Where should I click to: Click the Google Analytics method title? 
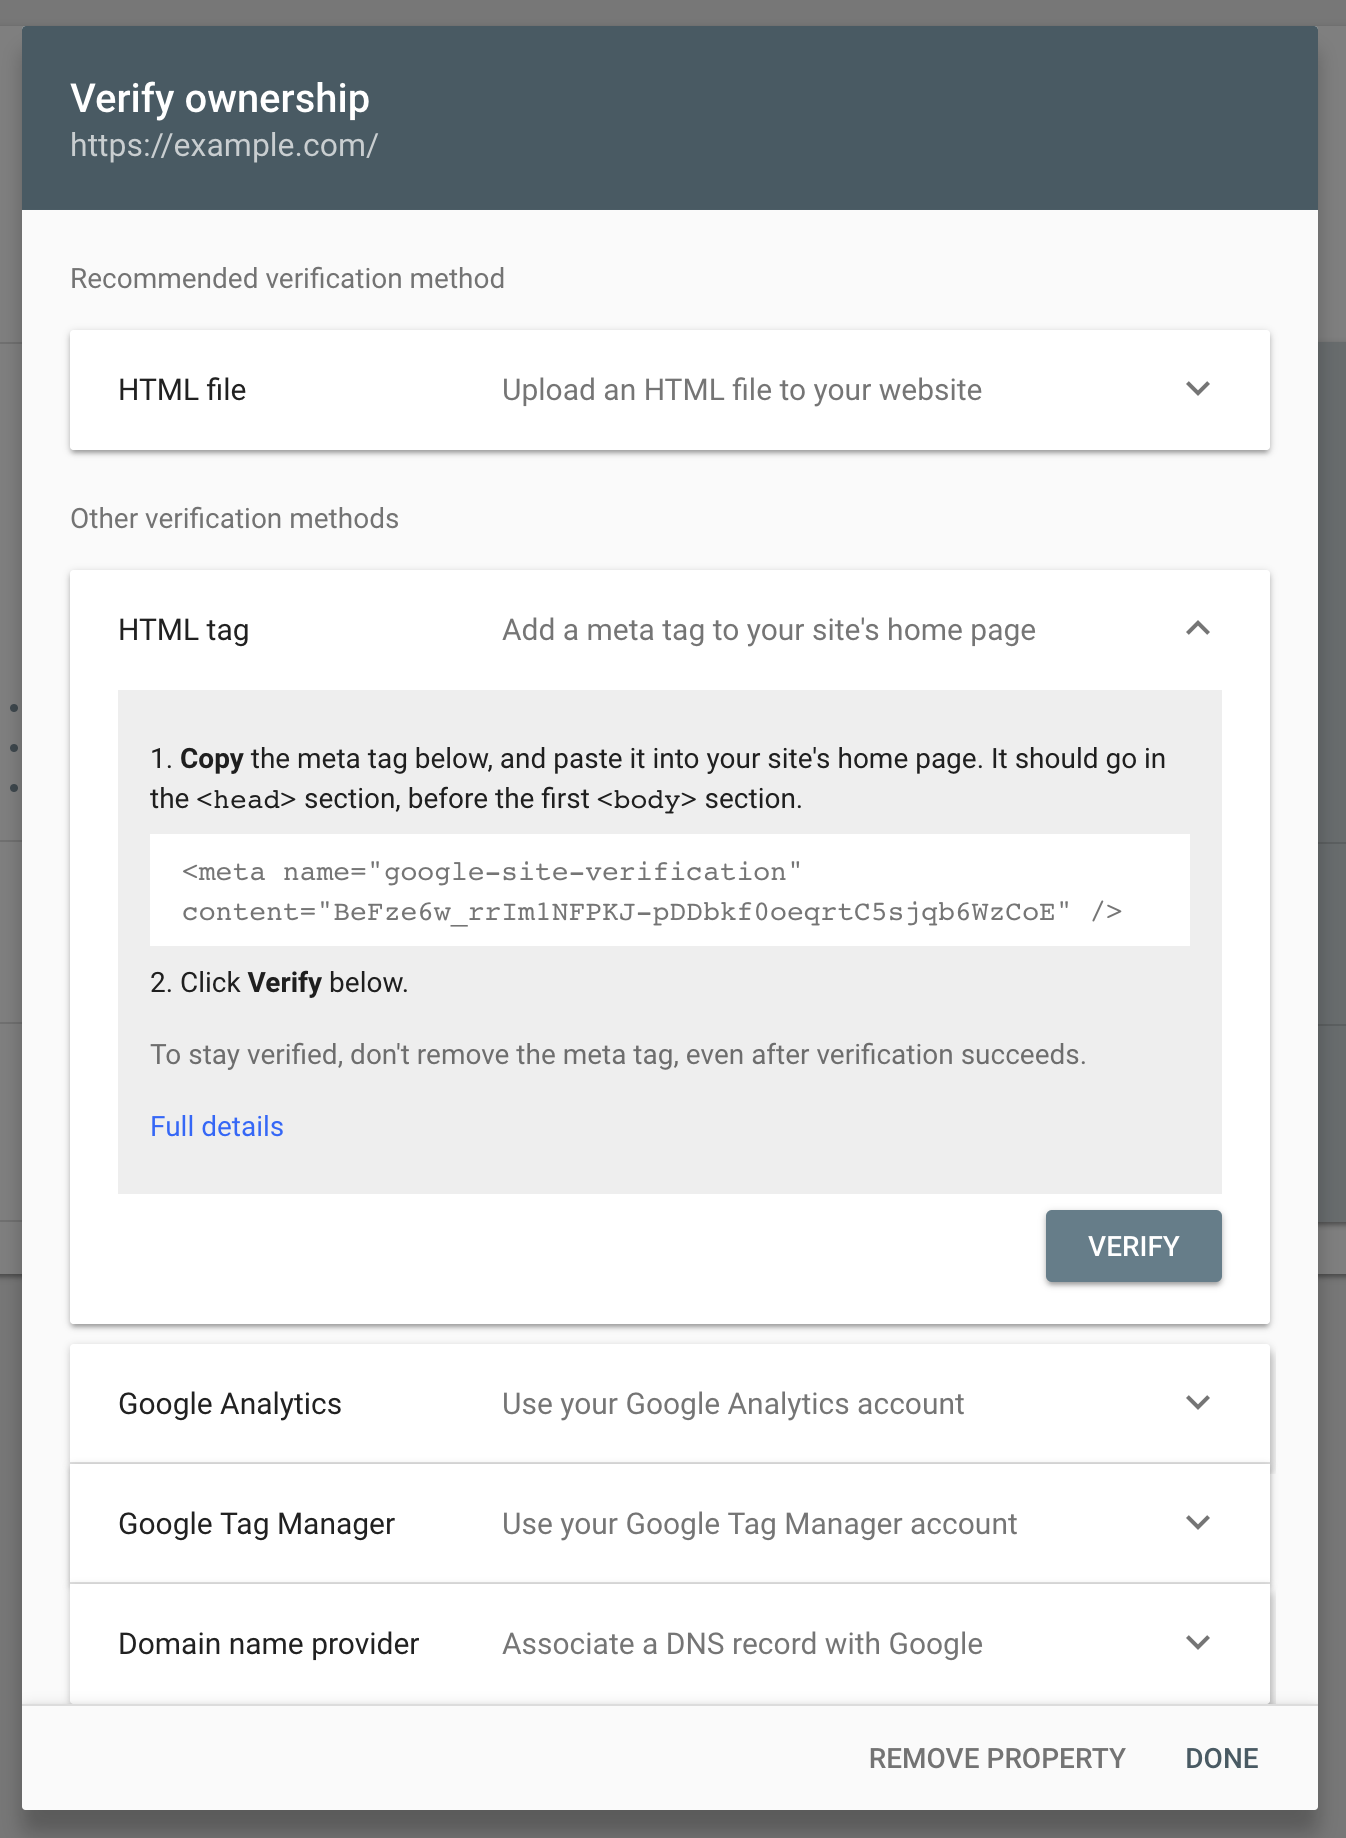click(x=230, y=1404)
